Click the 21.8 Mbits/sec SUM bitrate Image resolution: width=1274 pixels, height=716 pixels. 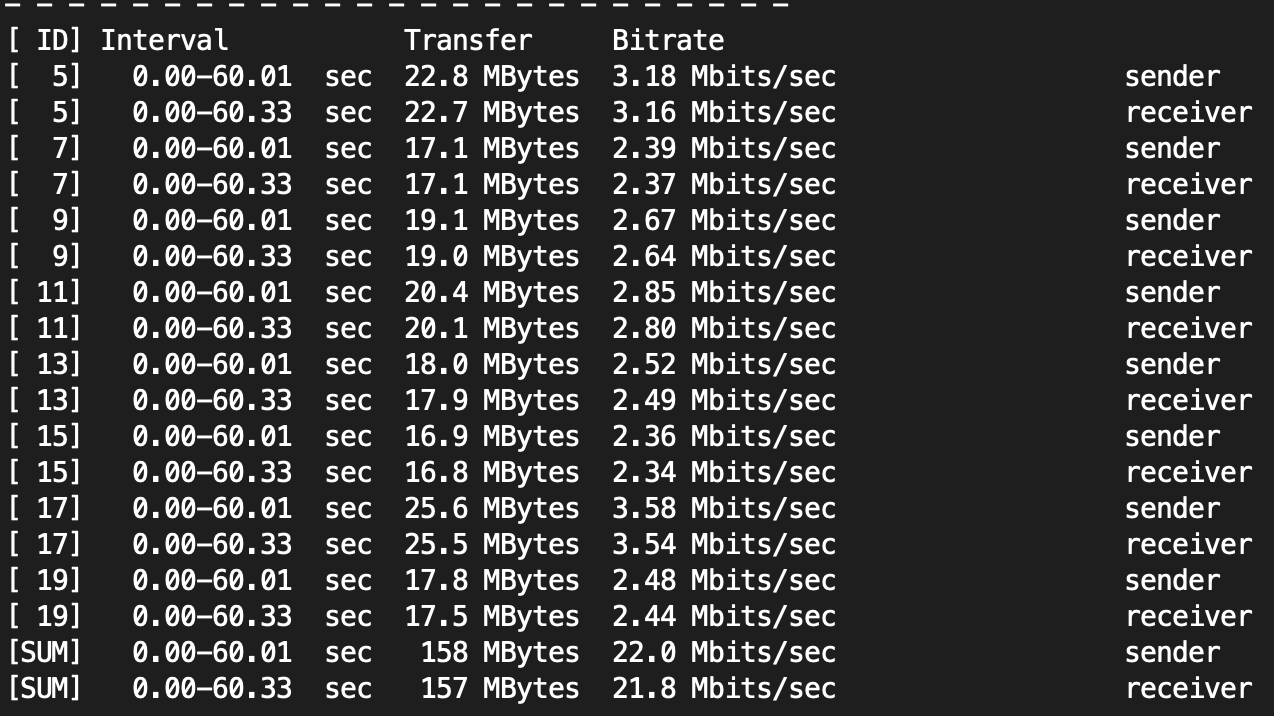(724, 689)
